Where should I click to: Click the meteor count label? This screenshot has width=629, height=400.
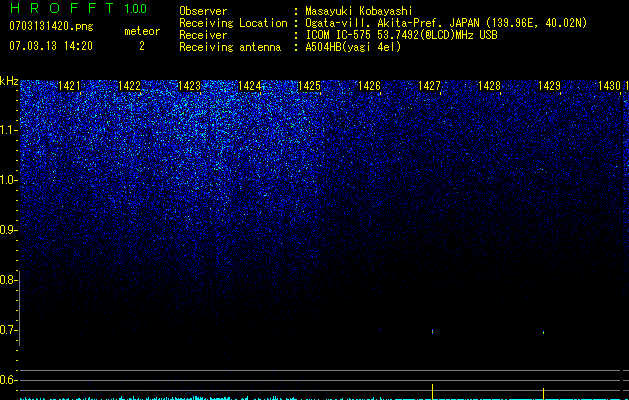142,31
